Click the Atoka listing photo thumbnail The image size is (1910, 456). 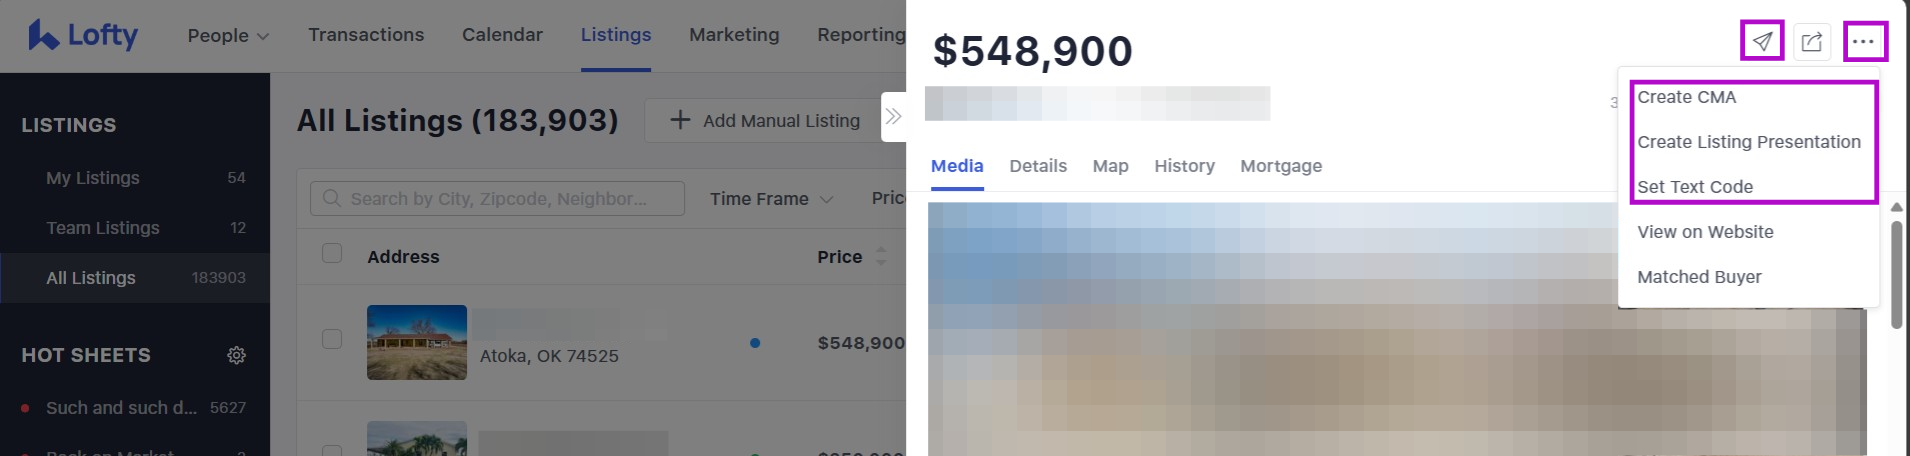pos(416,342)
